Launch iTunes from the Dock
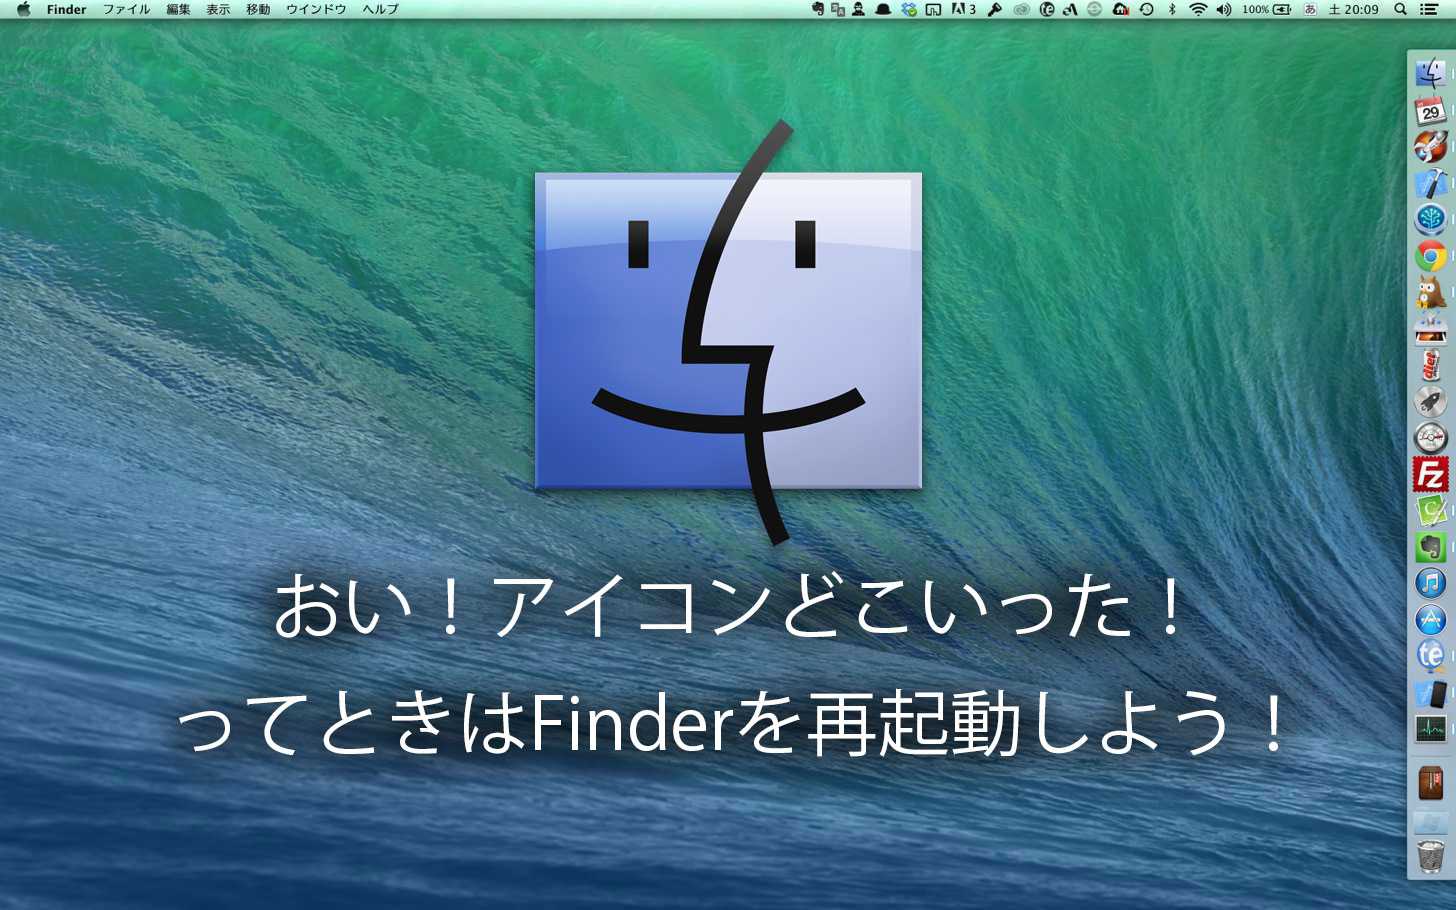Image resolution: width=1456 pixels, height=910 pixels. point(1430,583)
